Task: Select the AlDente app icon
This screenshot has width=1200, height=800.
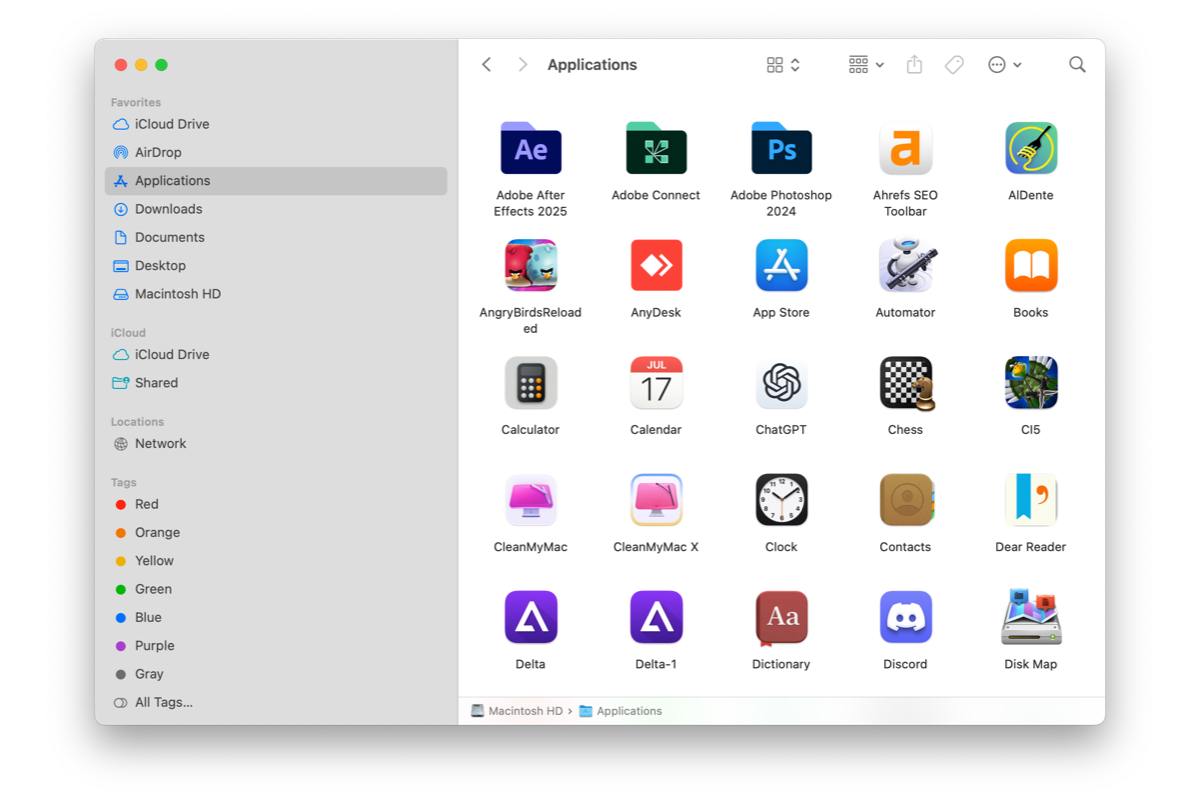Action: (1031, 148)
